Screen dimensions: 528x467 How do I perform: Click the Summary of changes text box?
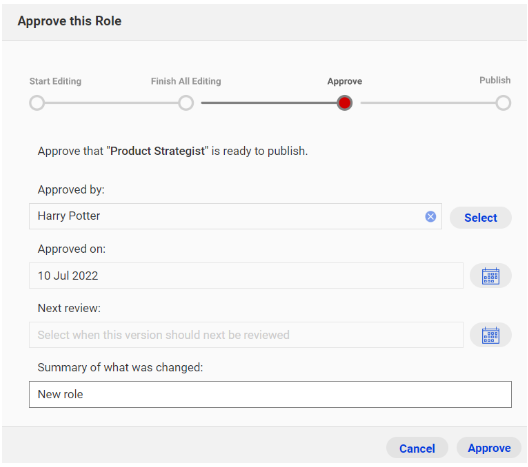(x=270, y=395)
